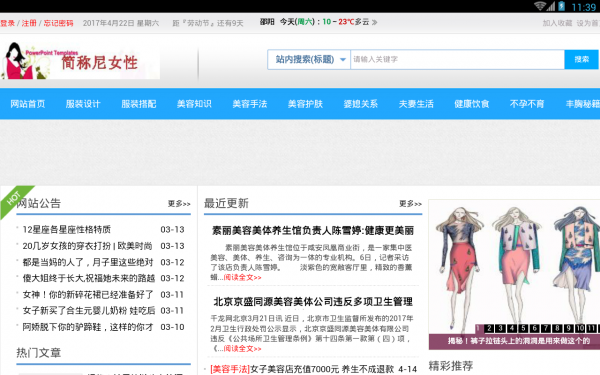Expand weather details with the double arrow
Screen dimensions: 600x375
pos(375,22)
